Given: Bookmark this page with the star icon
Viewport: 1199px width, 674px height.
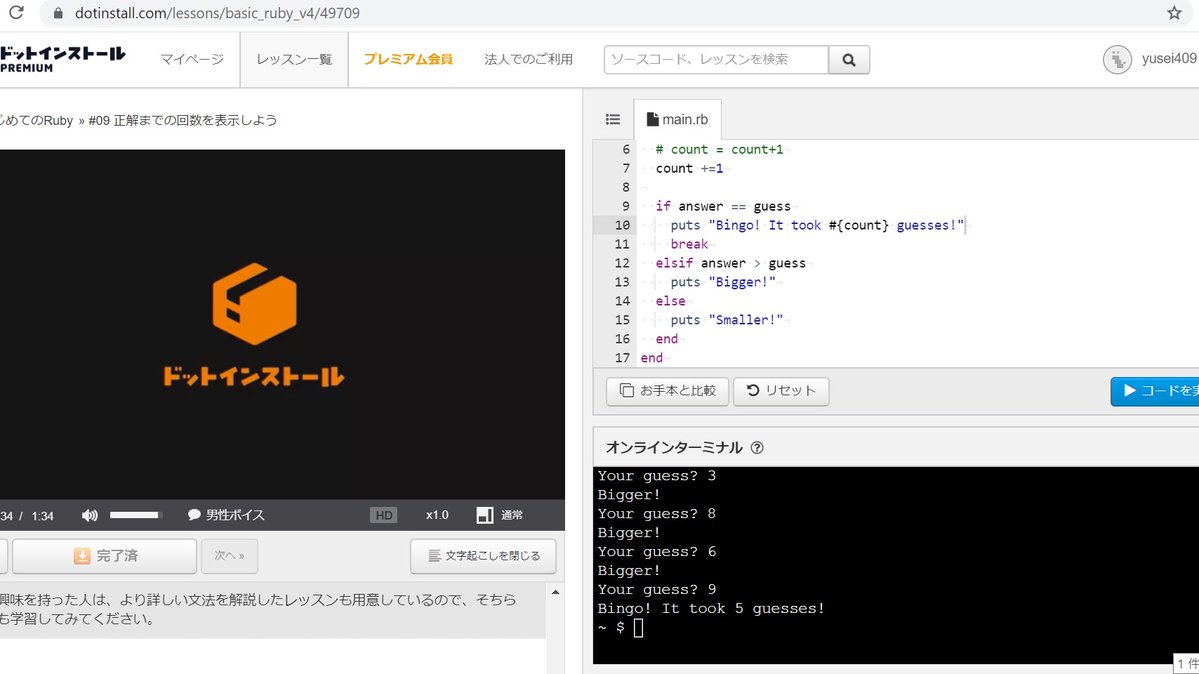Looking at the screenshot, I should (1175, 12).
